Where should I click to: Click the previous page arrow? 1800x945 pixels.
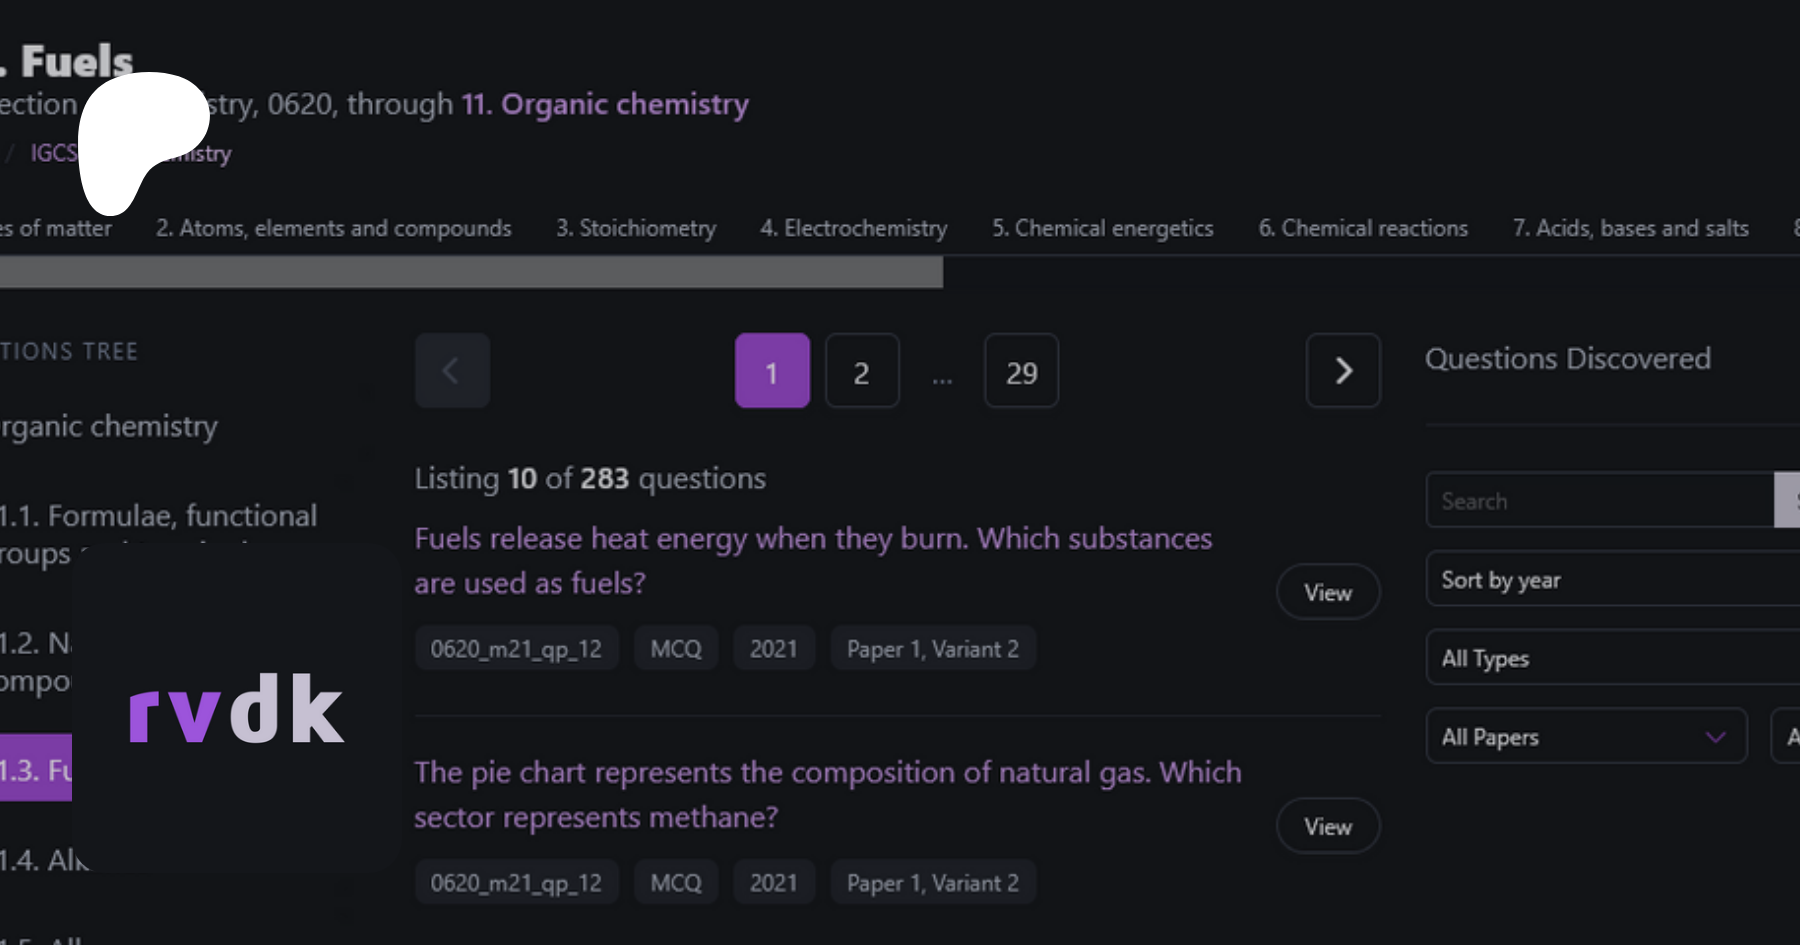click(452, 371)
